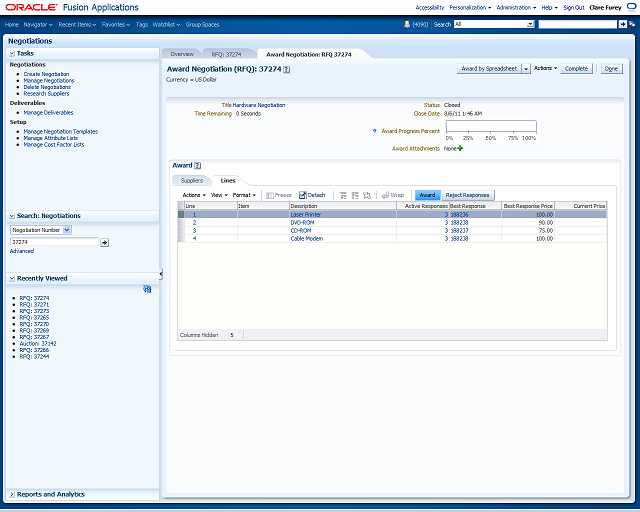Sort by Best Response Price column header

tap(528, 206)
